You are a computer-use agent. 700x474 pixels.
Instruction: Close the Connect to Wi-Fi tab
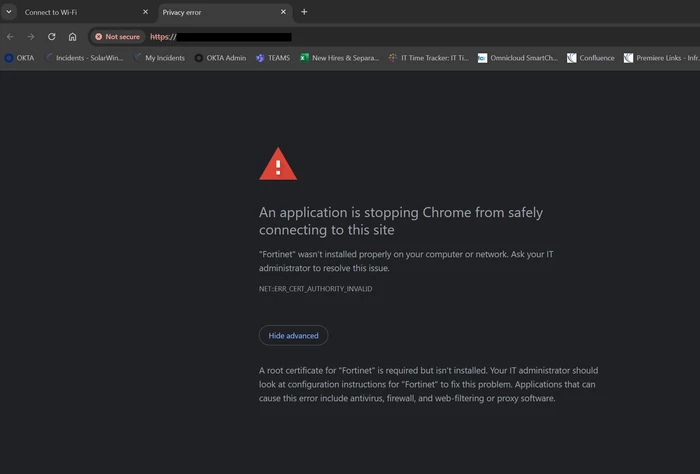coord(145,12)
